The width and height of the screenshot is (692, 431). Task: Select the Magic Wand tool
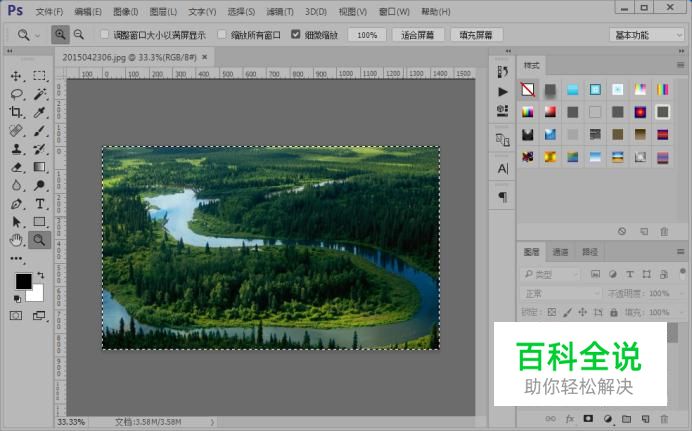pos(39,94)
